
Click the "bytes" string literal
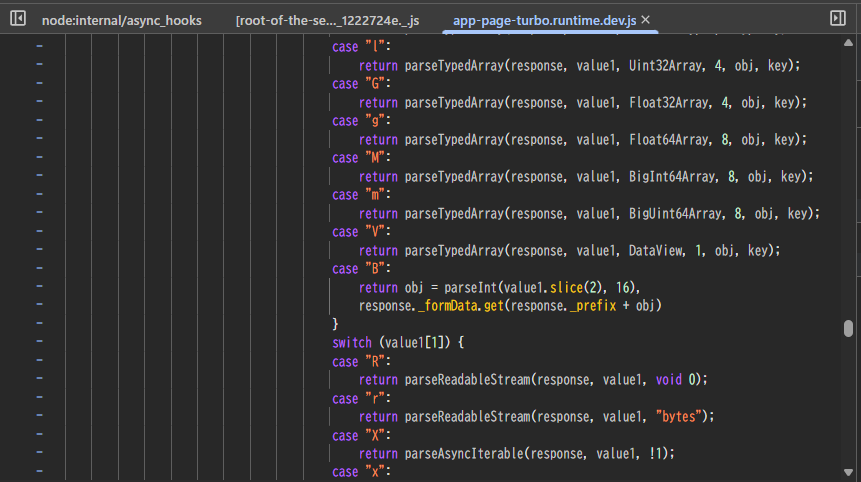679,417
